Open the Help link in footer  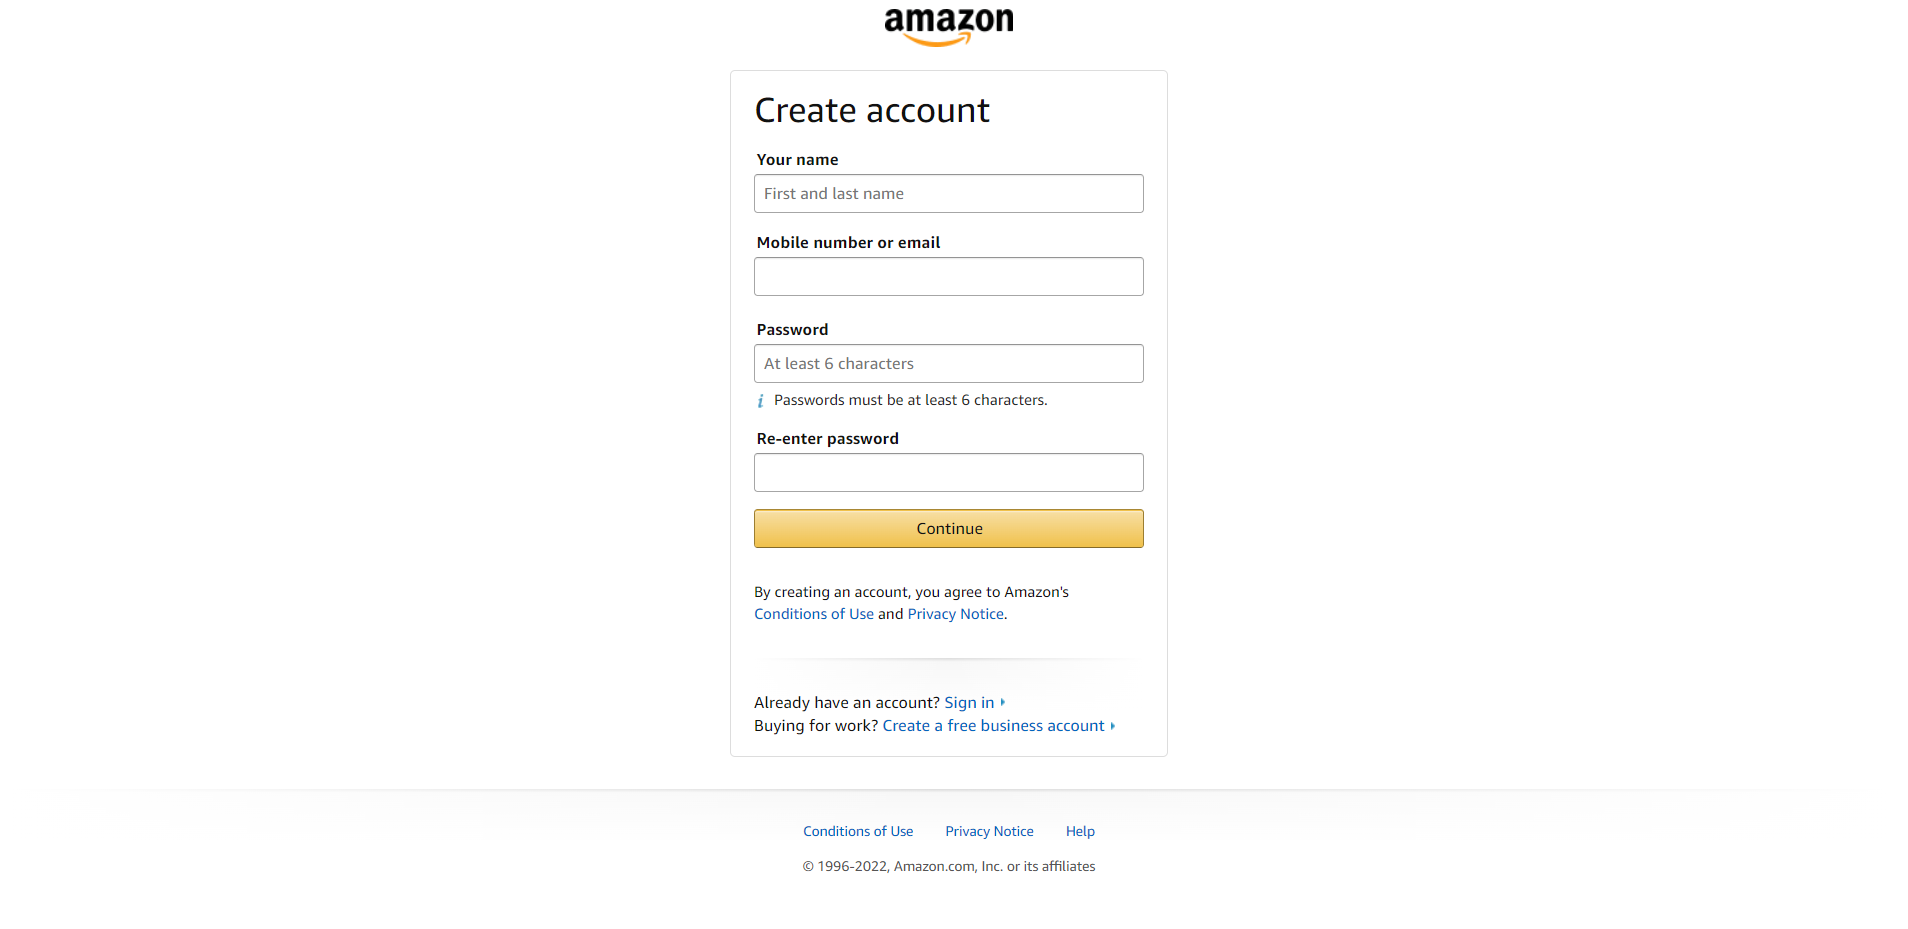click(1080, 831)
